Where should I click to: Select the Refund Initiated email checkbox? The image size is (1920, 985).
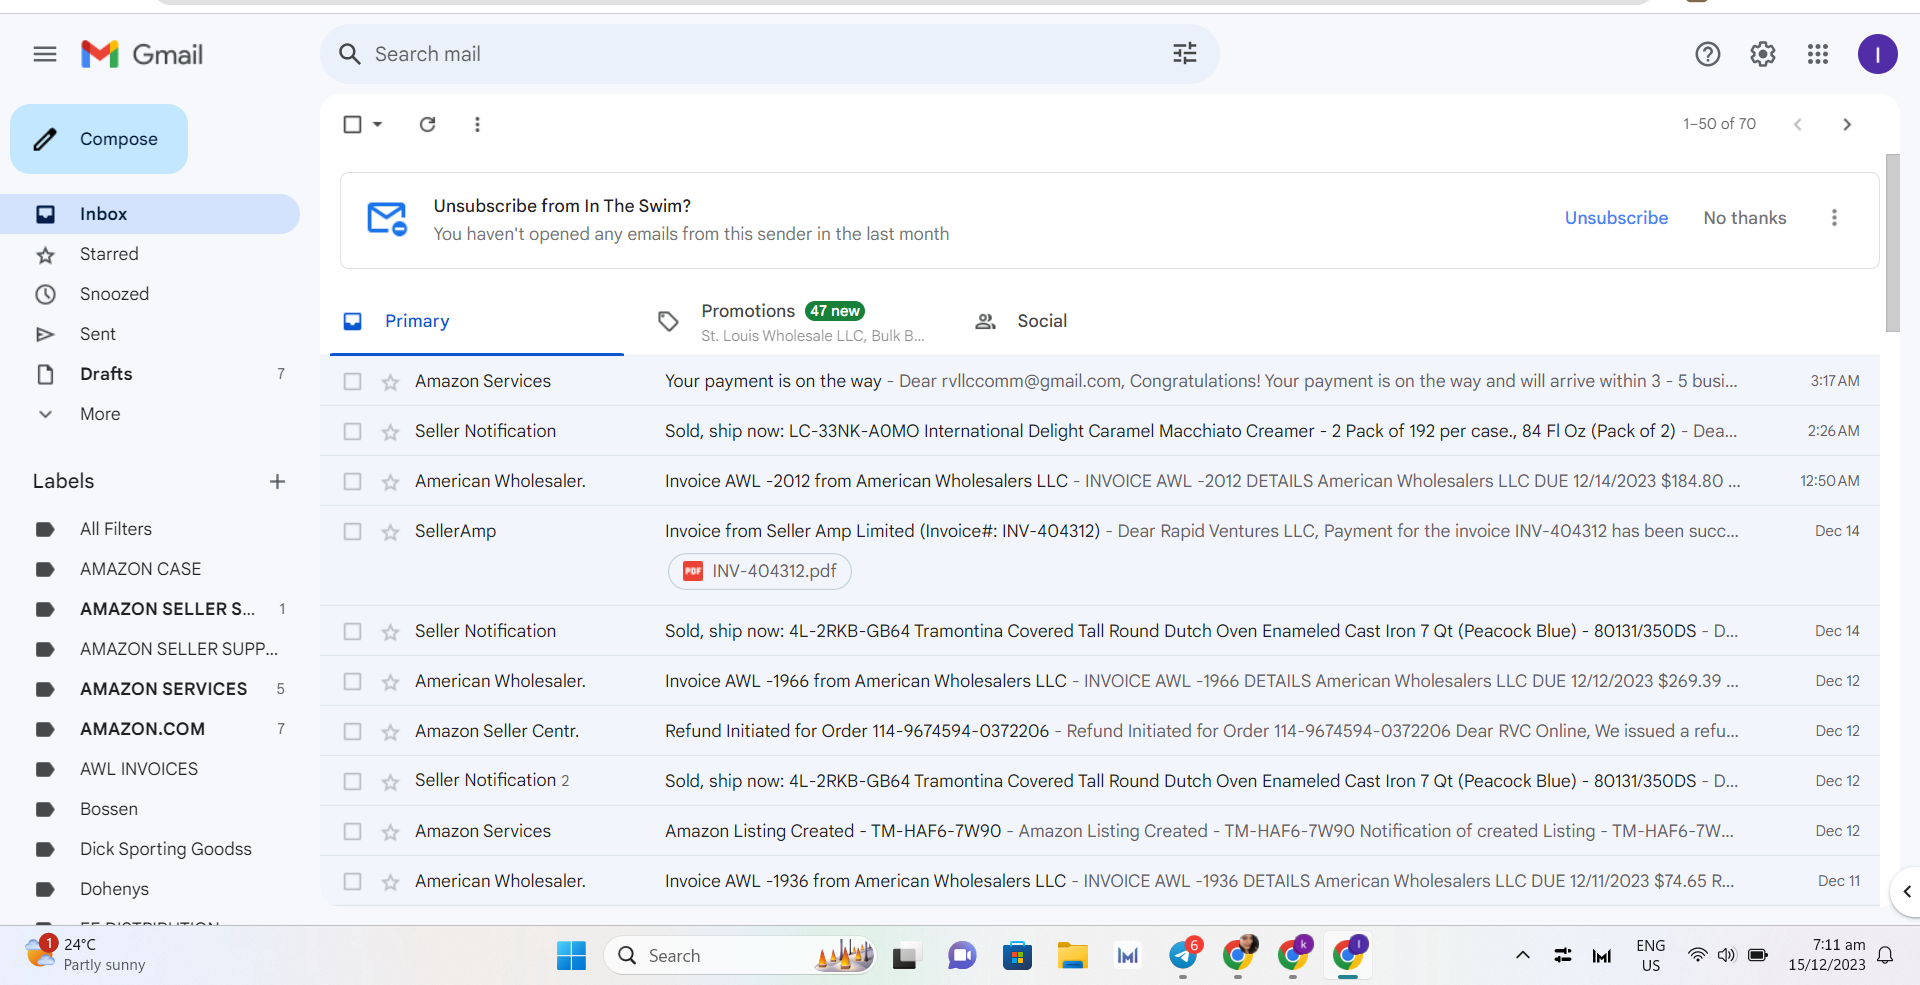(352, 731)
